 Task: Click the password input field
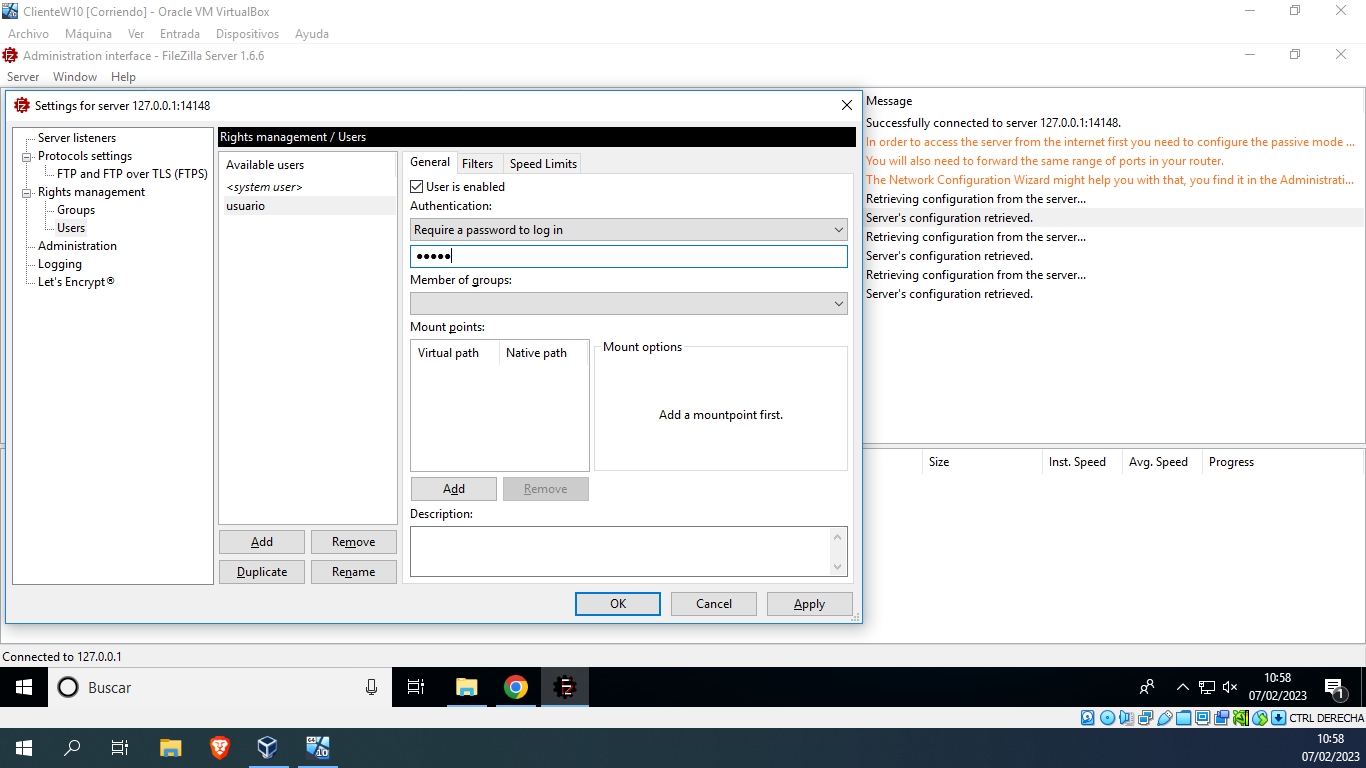click(x=629, y=256)
